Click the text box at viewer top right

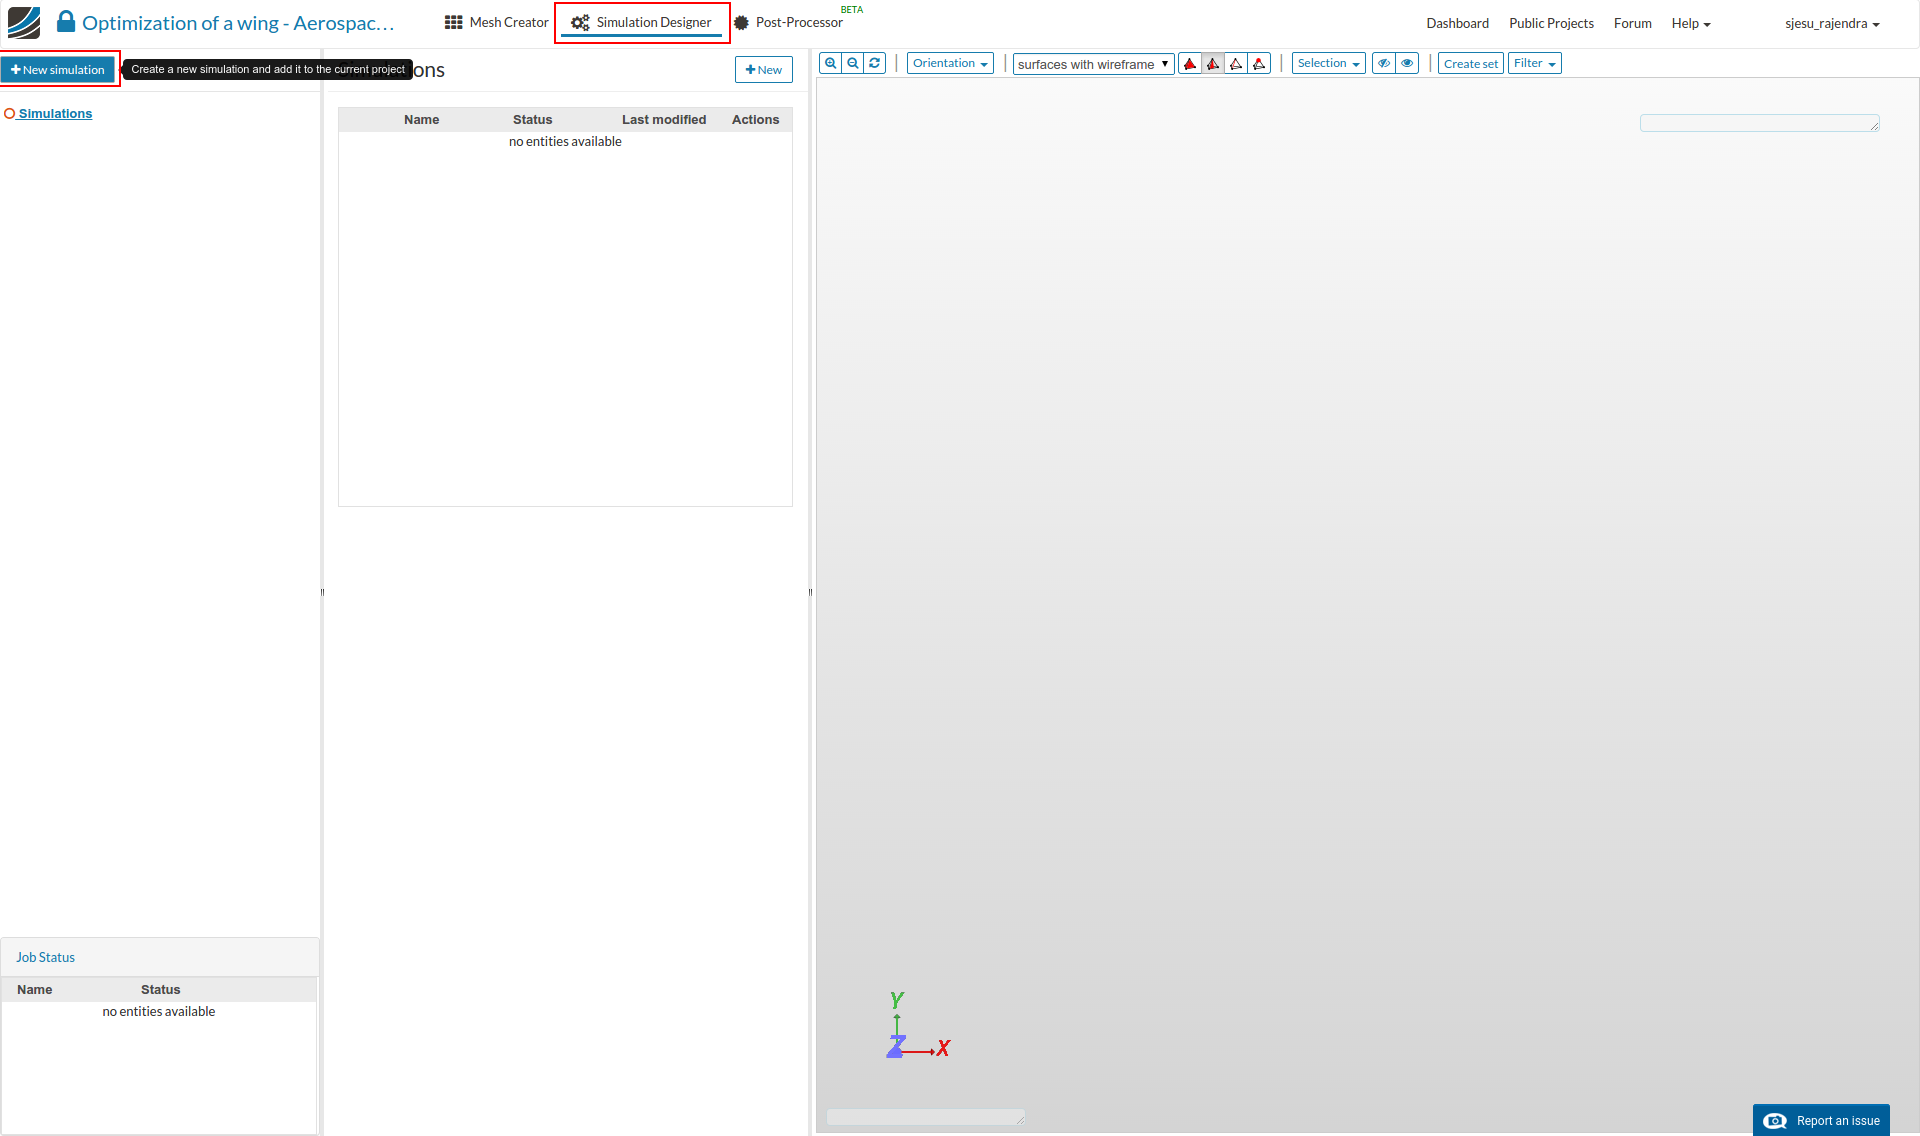pos(1758,123)
